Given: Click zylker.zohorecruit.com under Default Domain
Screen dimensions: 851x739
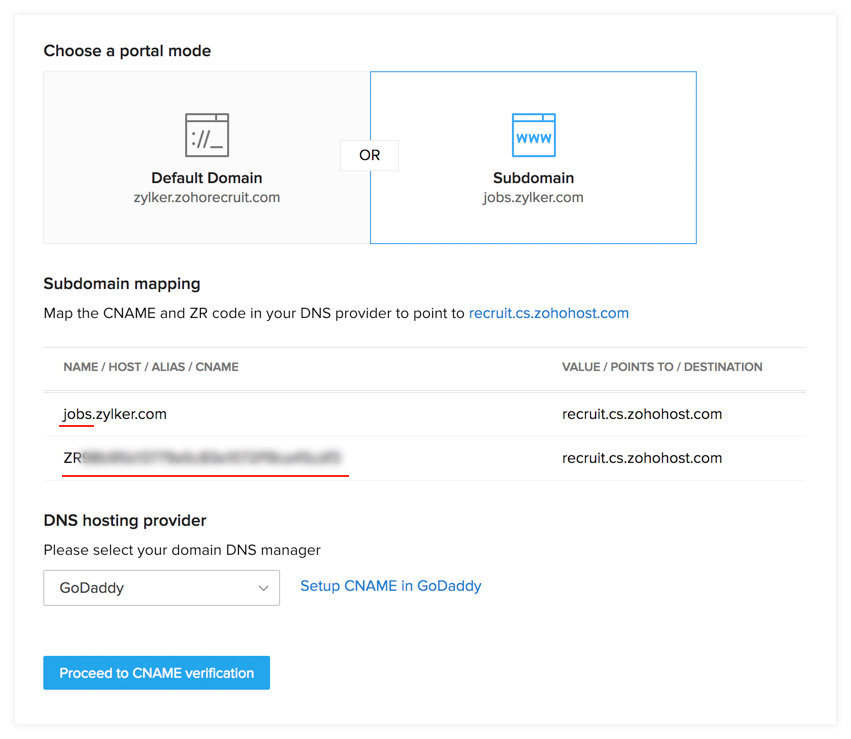Looking at the screenshot, I should coord(207,198).
